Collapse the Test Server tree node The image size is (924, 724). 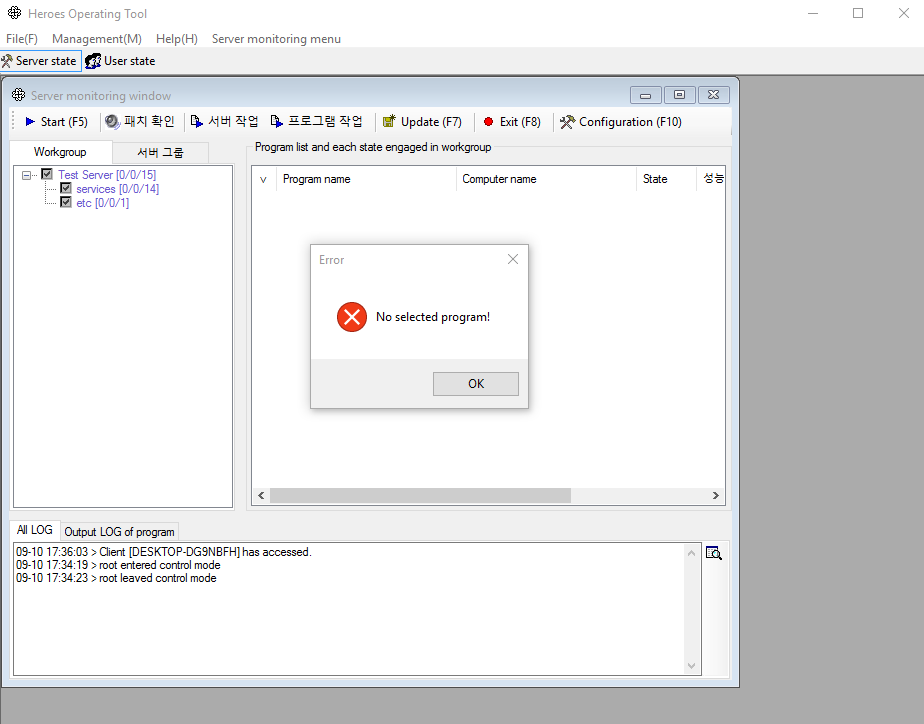(x=27, y=175)
